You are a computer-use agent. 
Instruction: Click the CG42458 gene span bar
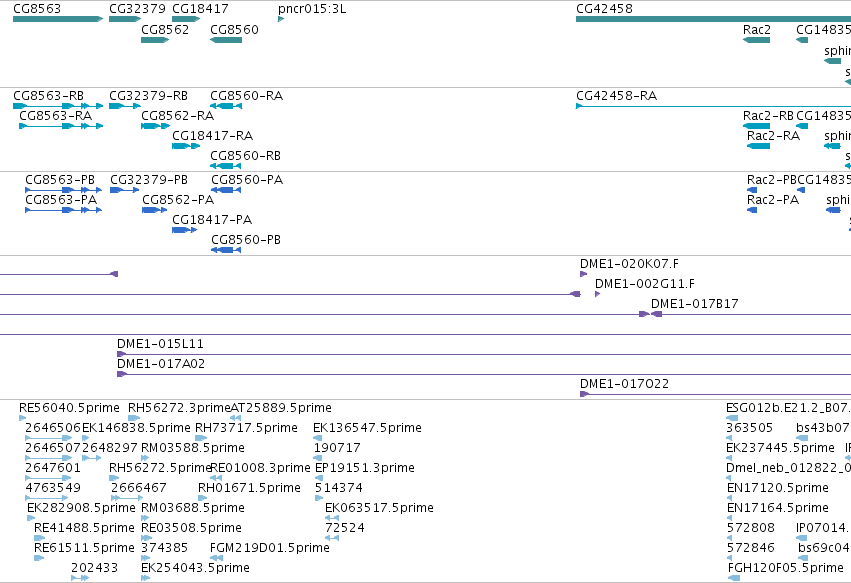(x=713, y=19)
